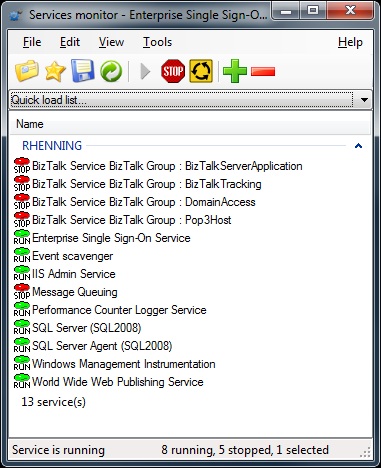Open the Tools menu
The height and width of the screenshot is (468, 381).
(157, 42)
